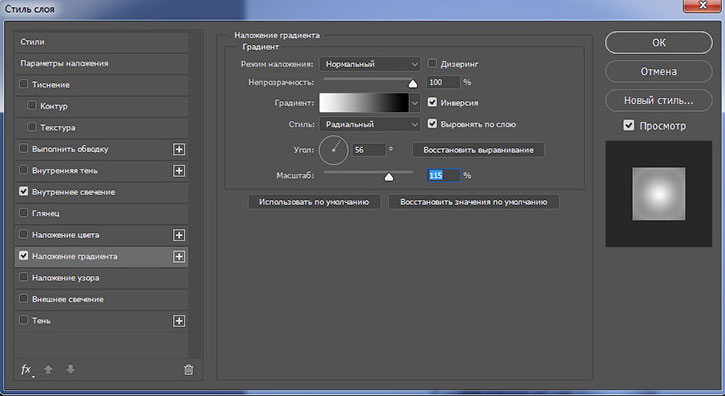Close the Стиль слоя dialog
Screen dimensions: 725x396
[703, 6]
